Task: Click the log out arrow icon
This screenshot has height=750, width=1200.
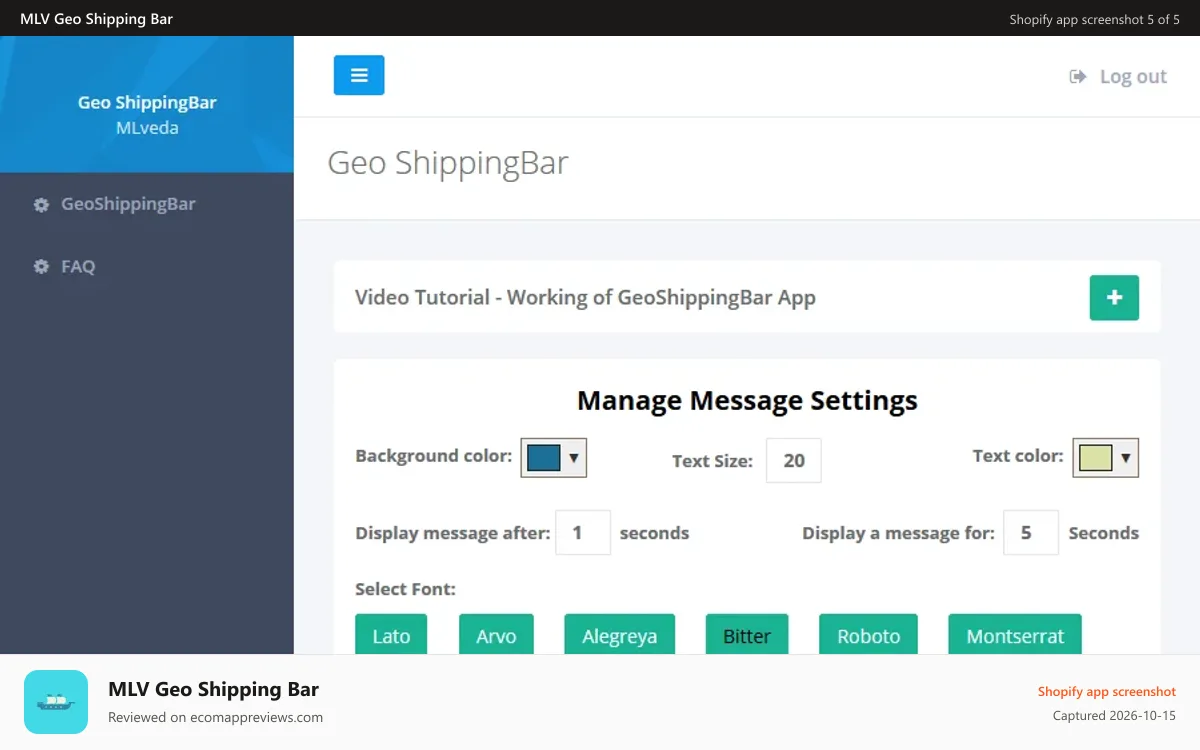Action: tap(1078, 77)
